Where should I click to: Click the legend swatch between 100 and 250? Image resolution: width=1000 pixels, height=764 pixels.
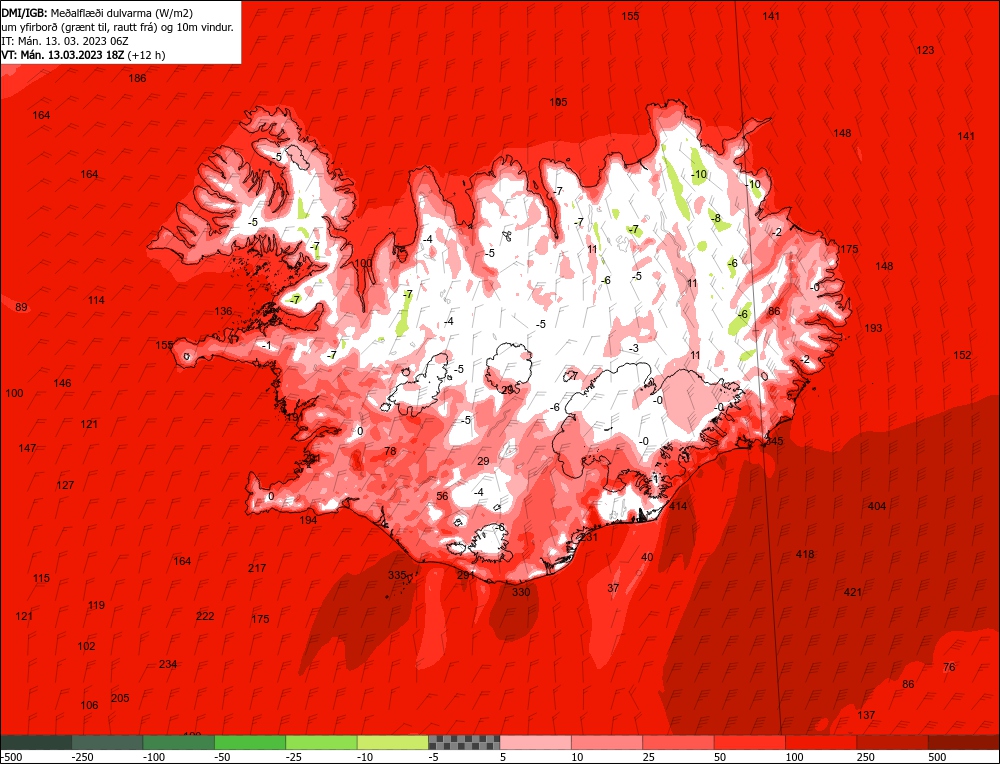pyautogui.click(x=822, y=742)
